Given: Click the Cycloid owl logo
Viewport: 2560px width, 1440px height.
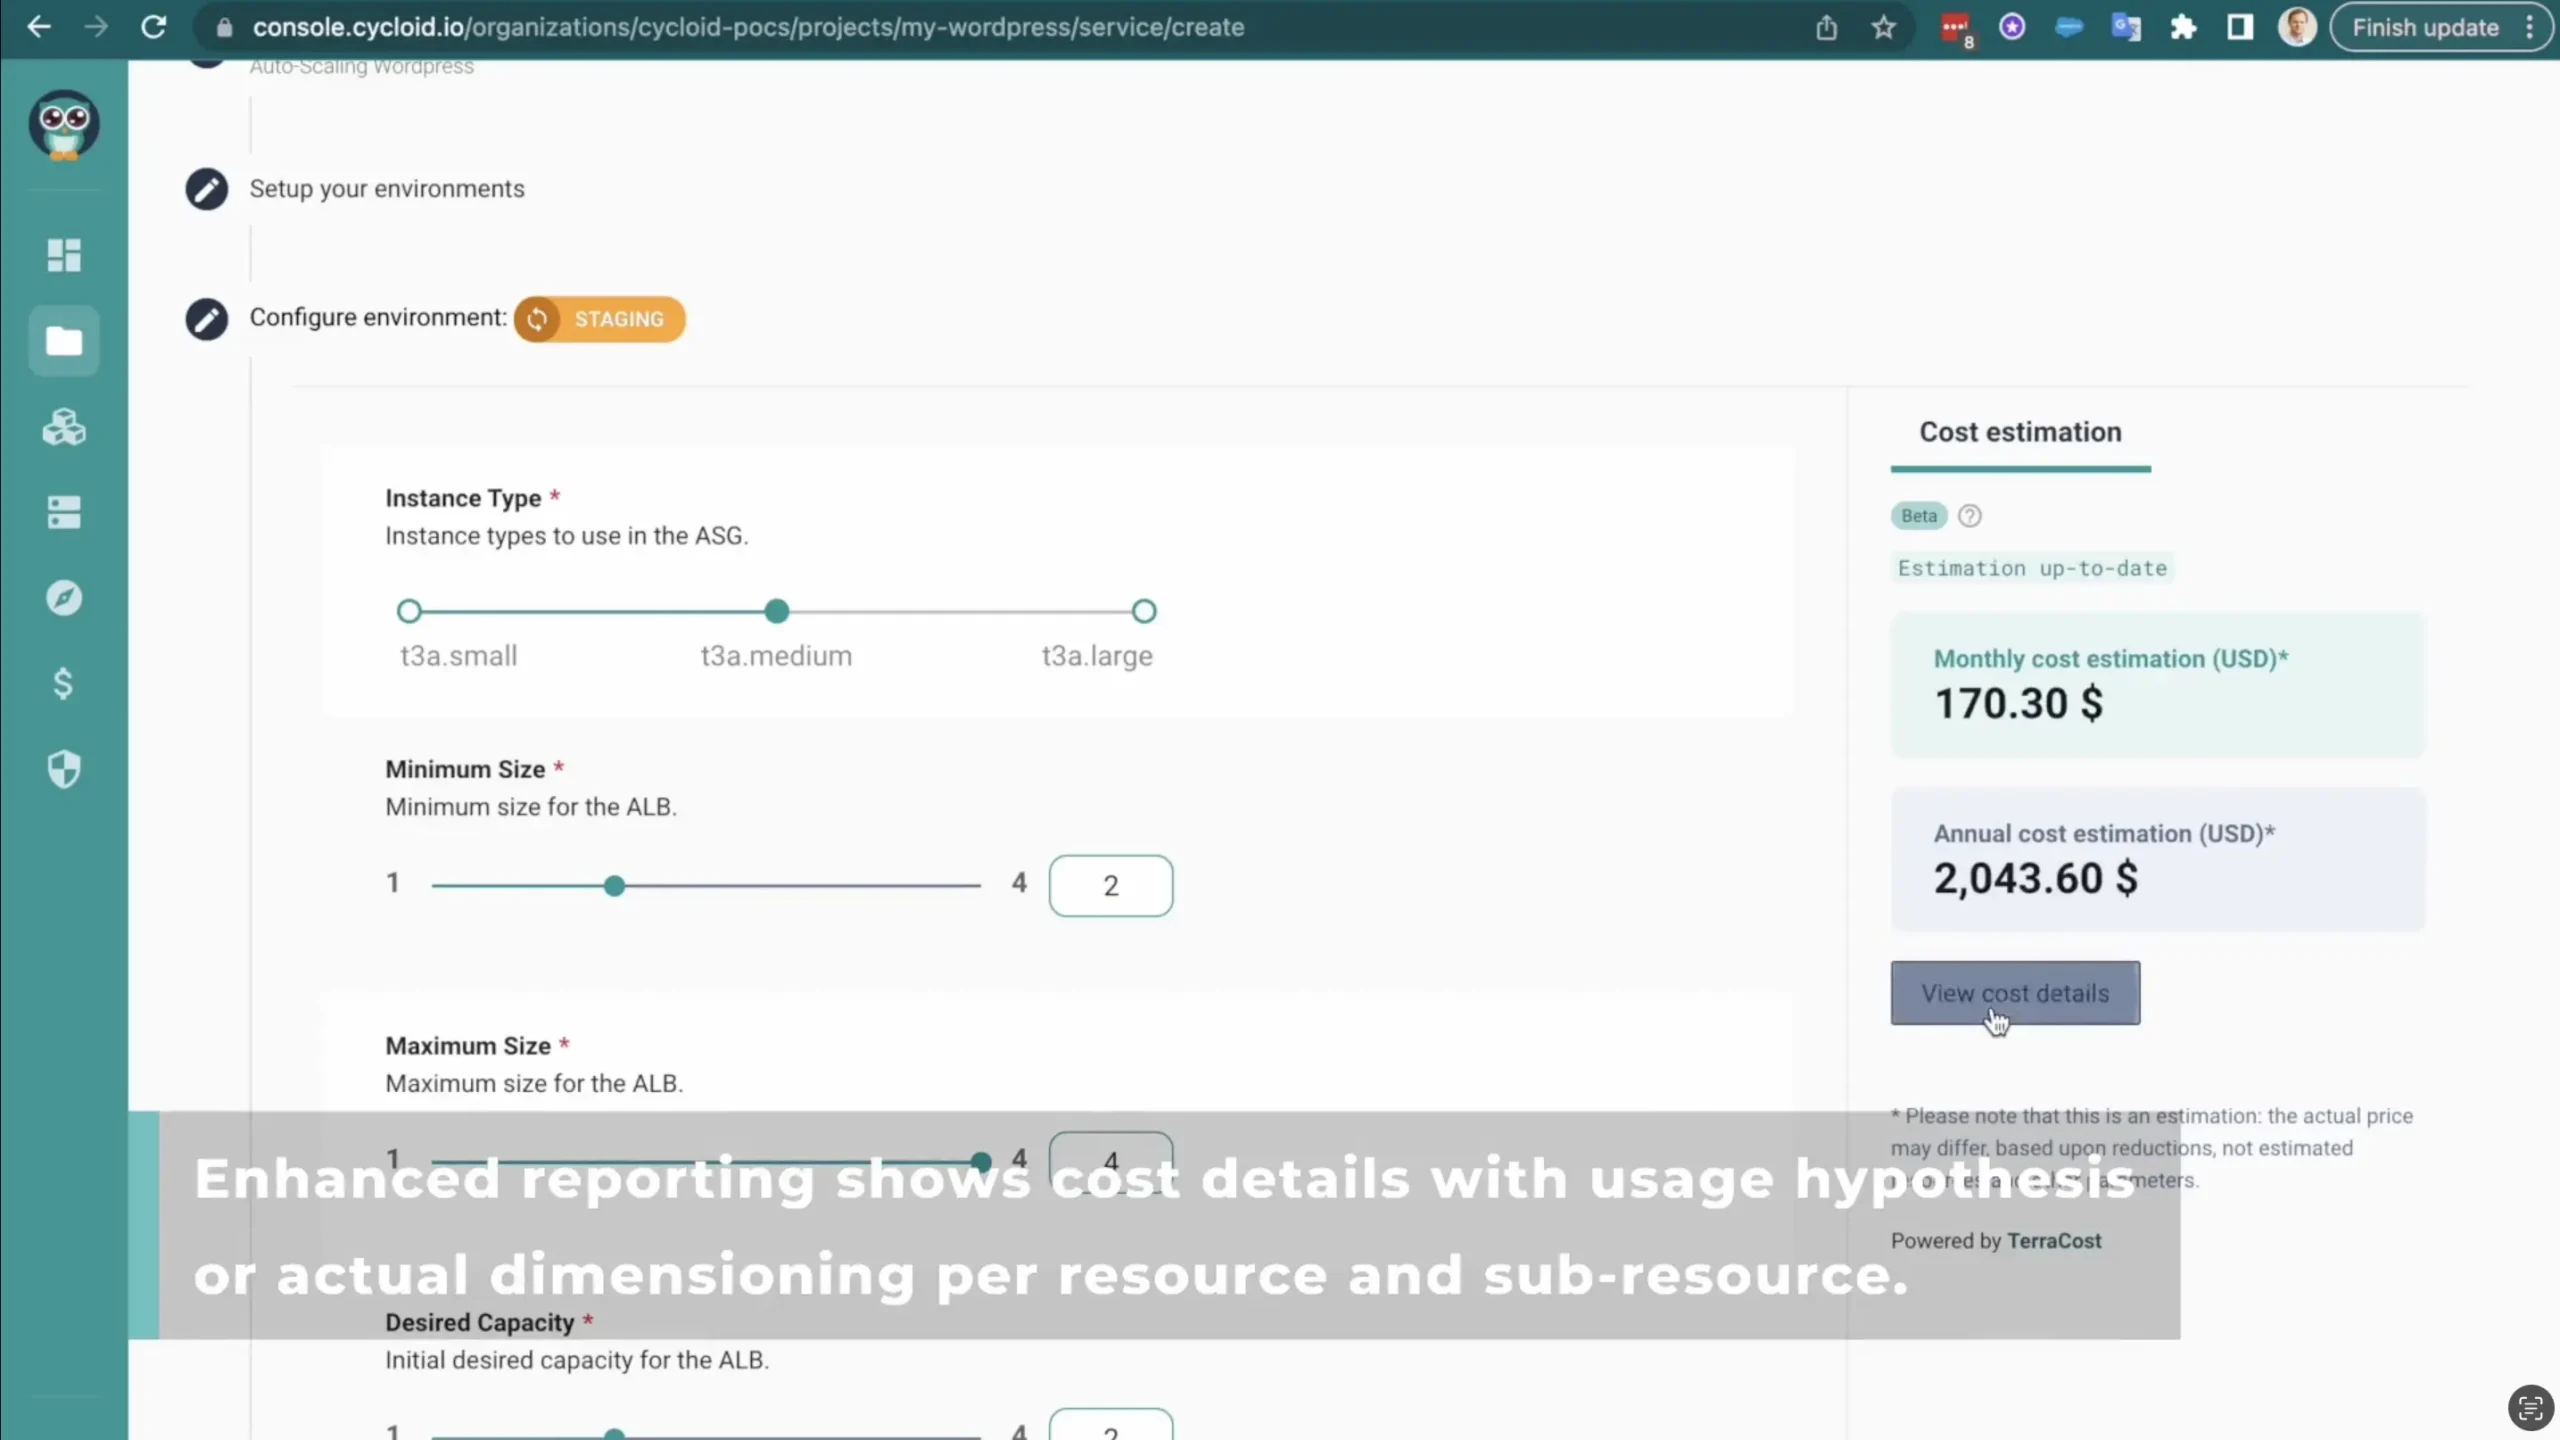Looking at the screenshot, I should click(x=64, y=125).
